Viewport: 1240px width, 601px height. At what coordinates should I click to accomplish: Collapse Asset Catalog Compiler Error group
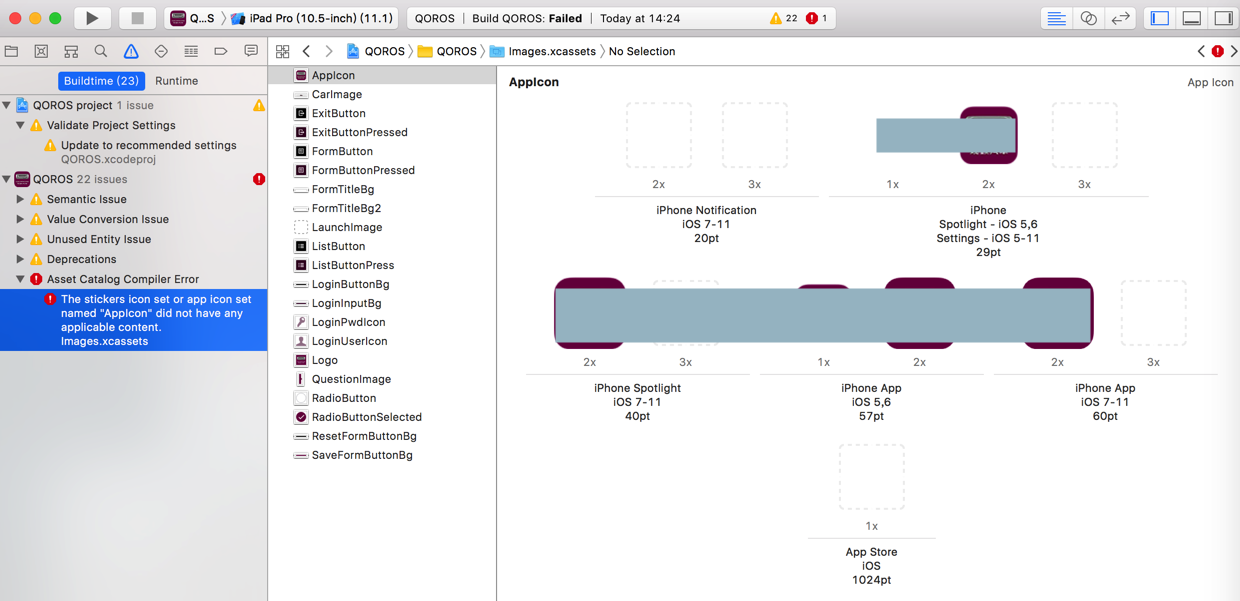tap(20, 279)
